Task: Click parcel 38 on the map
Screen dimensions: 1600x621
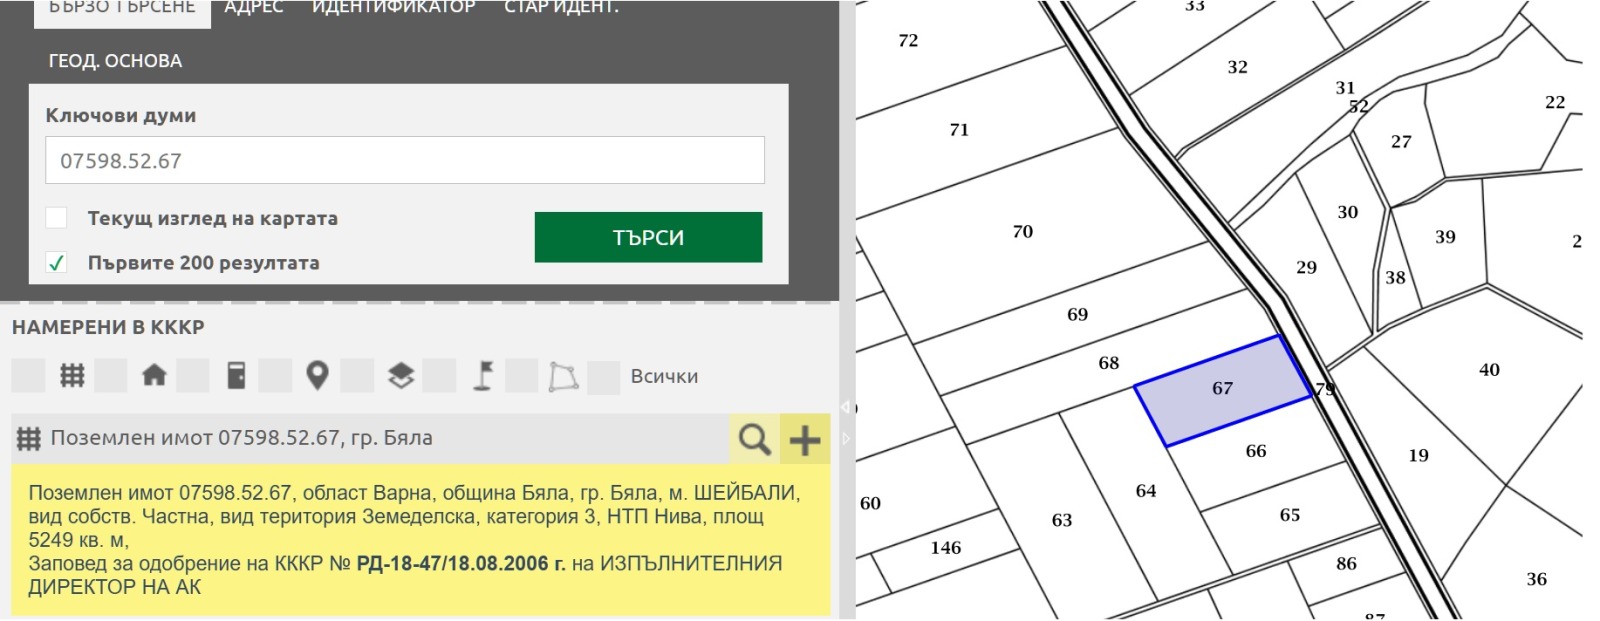Action: 1395,278
